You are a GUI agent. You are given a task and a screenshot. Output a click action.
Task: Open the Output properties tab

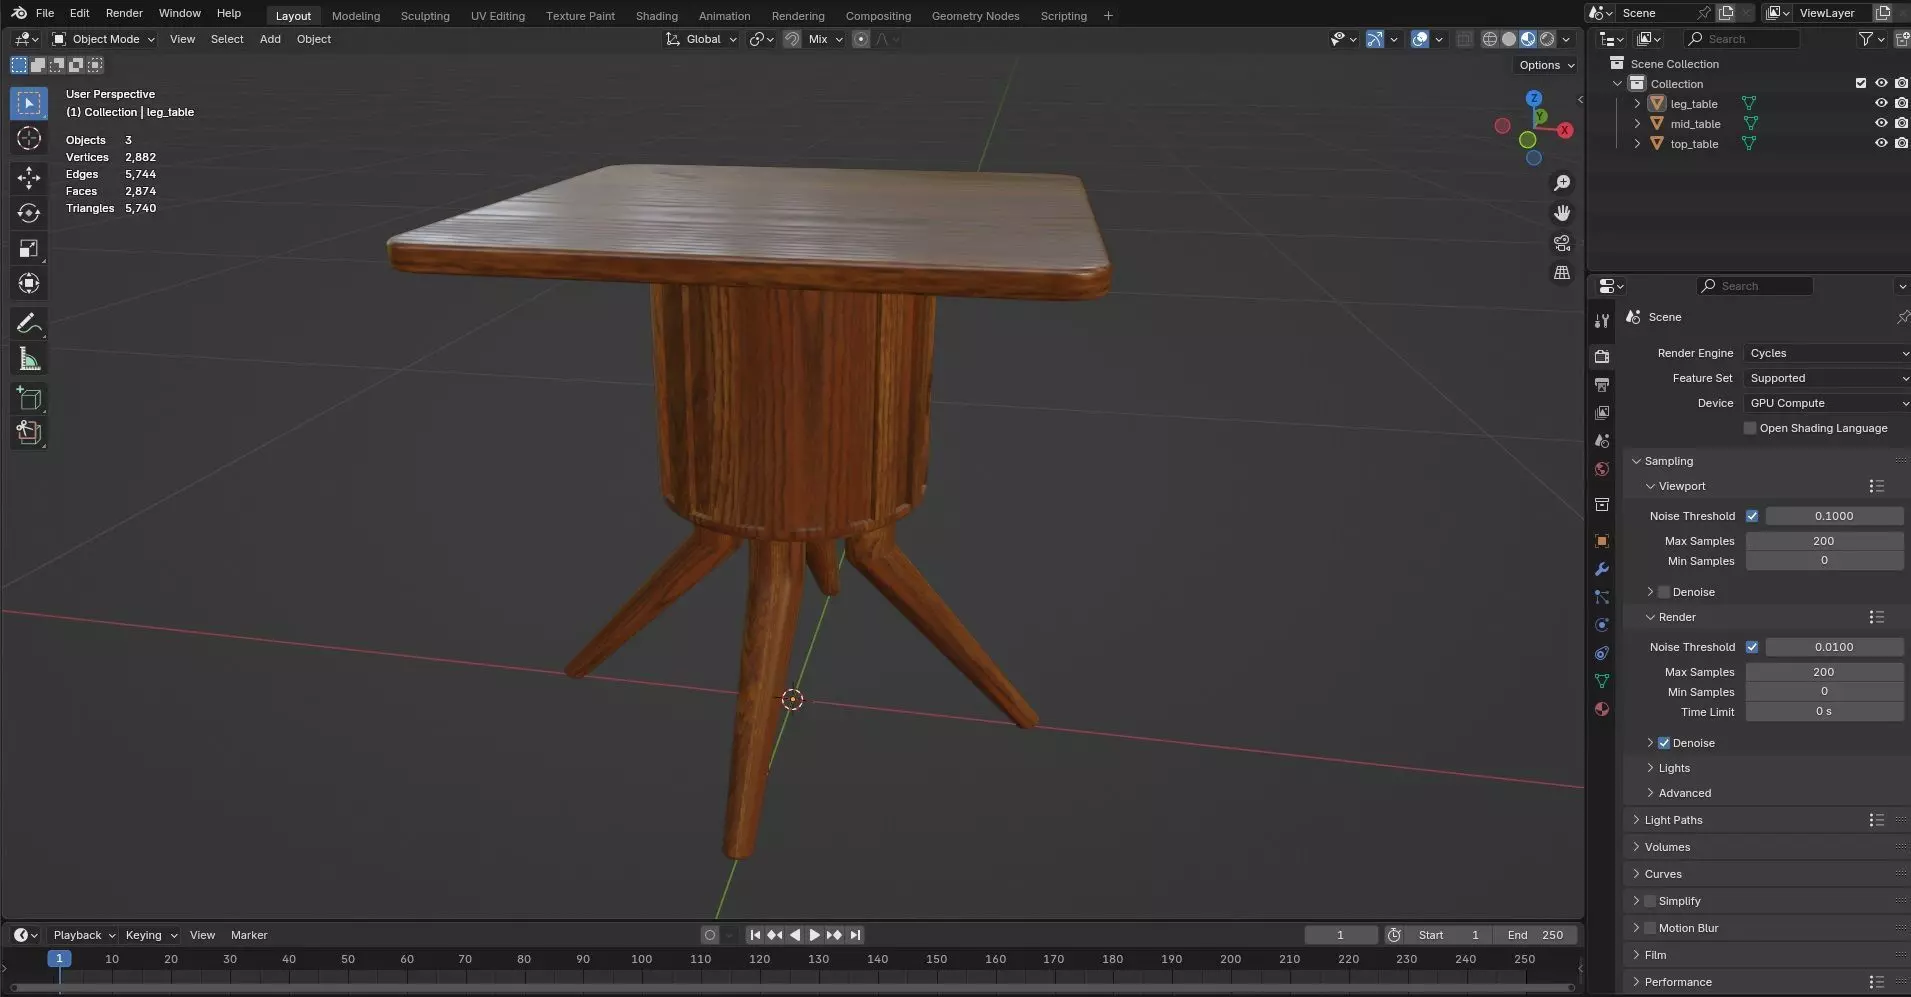point(1602,385)
